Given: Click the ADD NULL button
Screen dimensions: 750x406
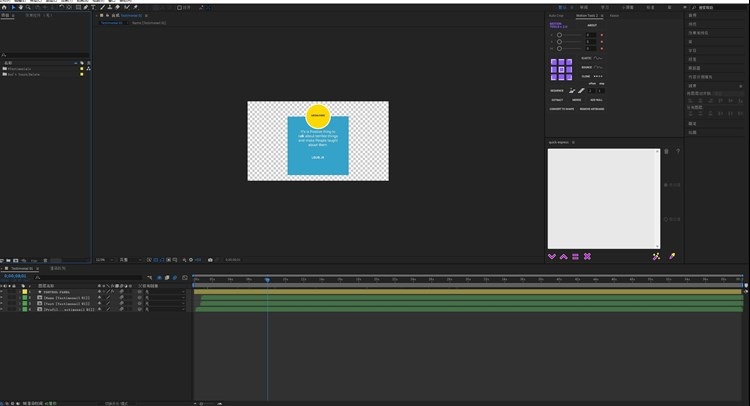Looking at the screenshot, I should 596,100.
